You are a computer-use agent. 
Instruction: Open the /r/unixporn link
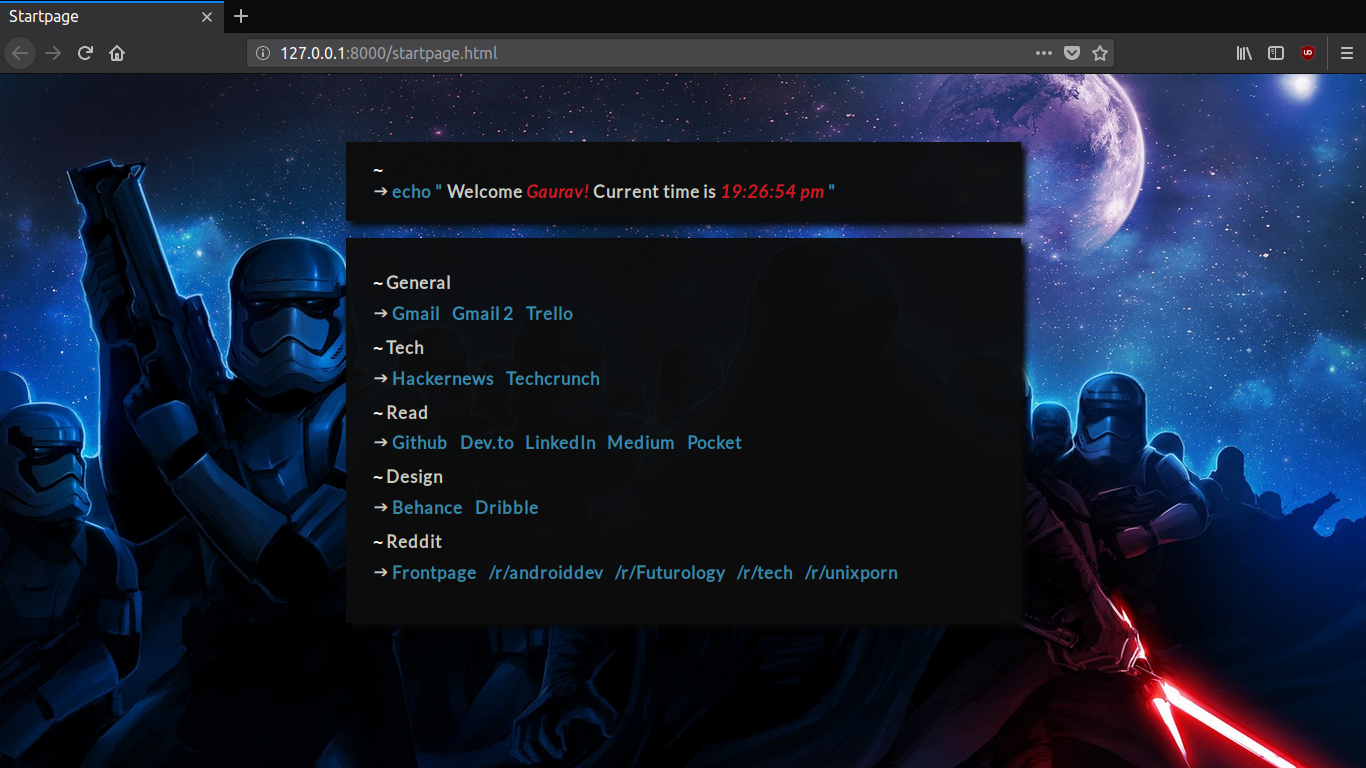click(x=851, y=573)
